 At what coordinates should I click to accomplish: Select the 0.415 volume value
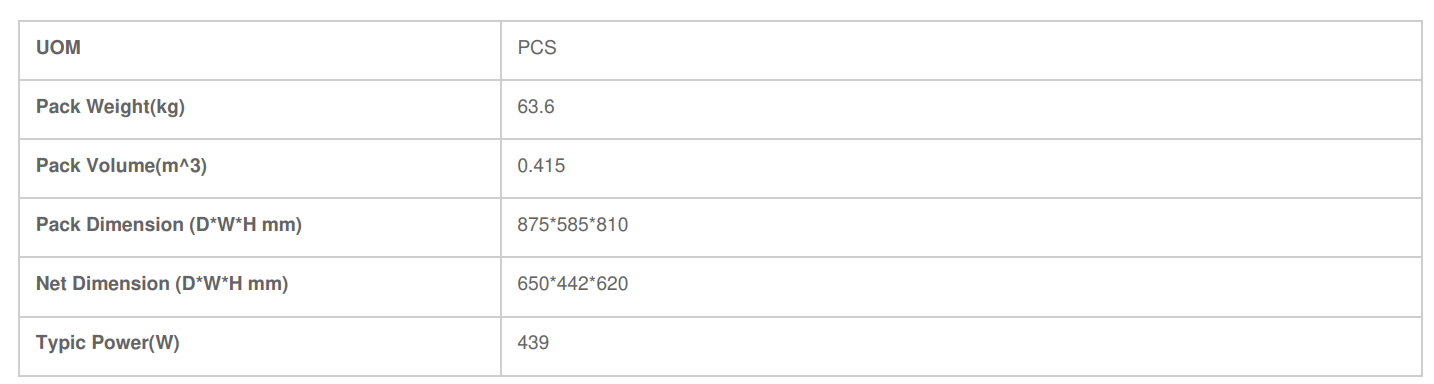541,166
